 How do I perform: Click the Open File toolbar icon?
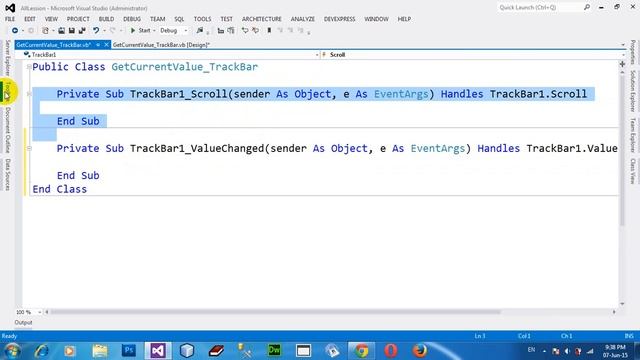[x=61, y=31]
